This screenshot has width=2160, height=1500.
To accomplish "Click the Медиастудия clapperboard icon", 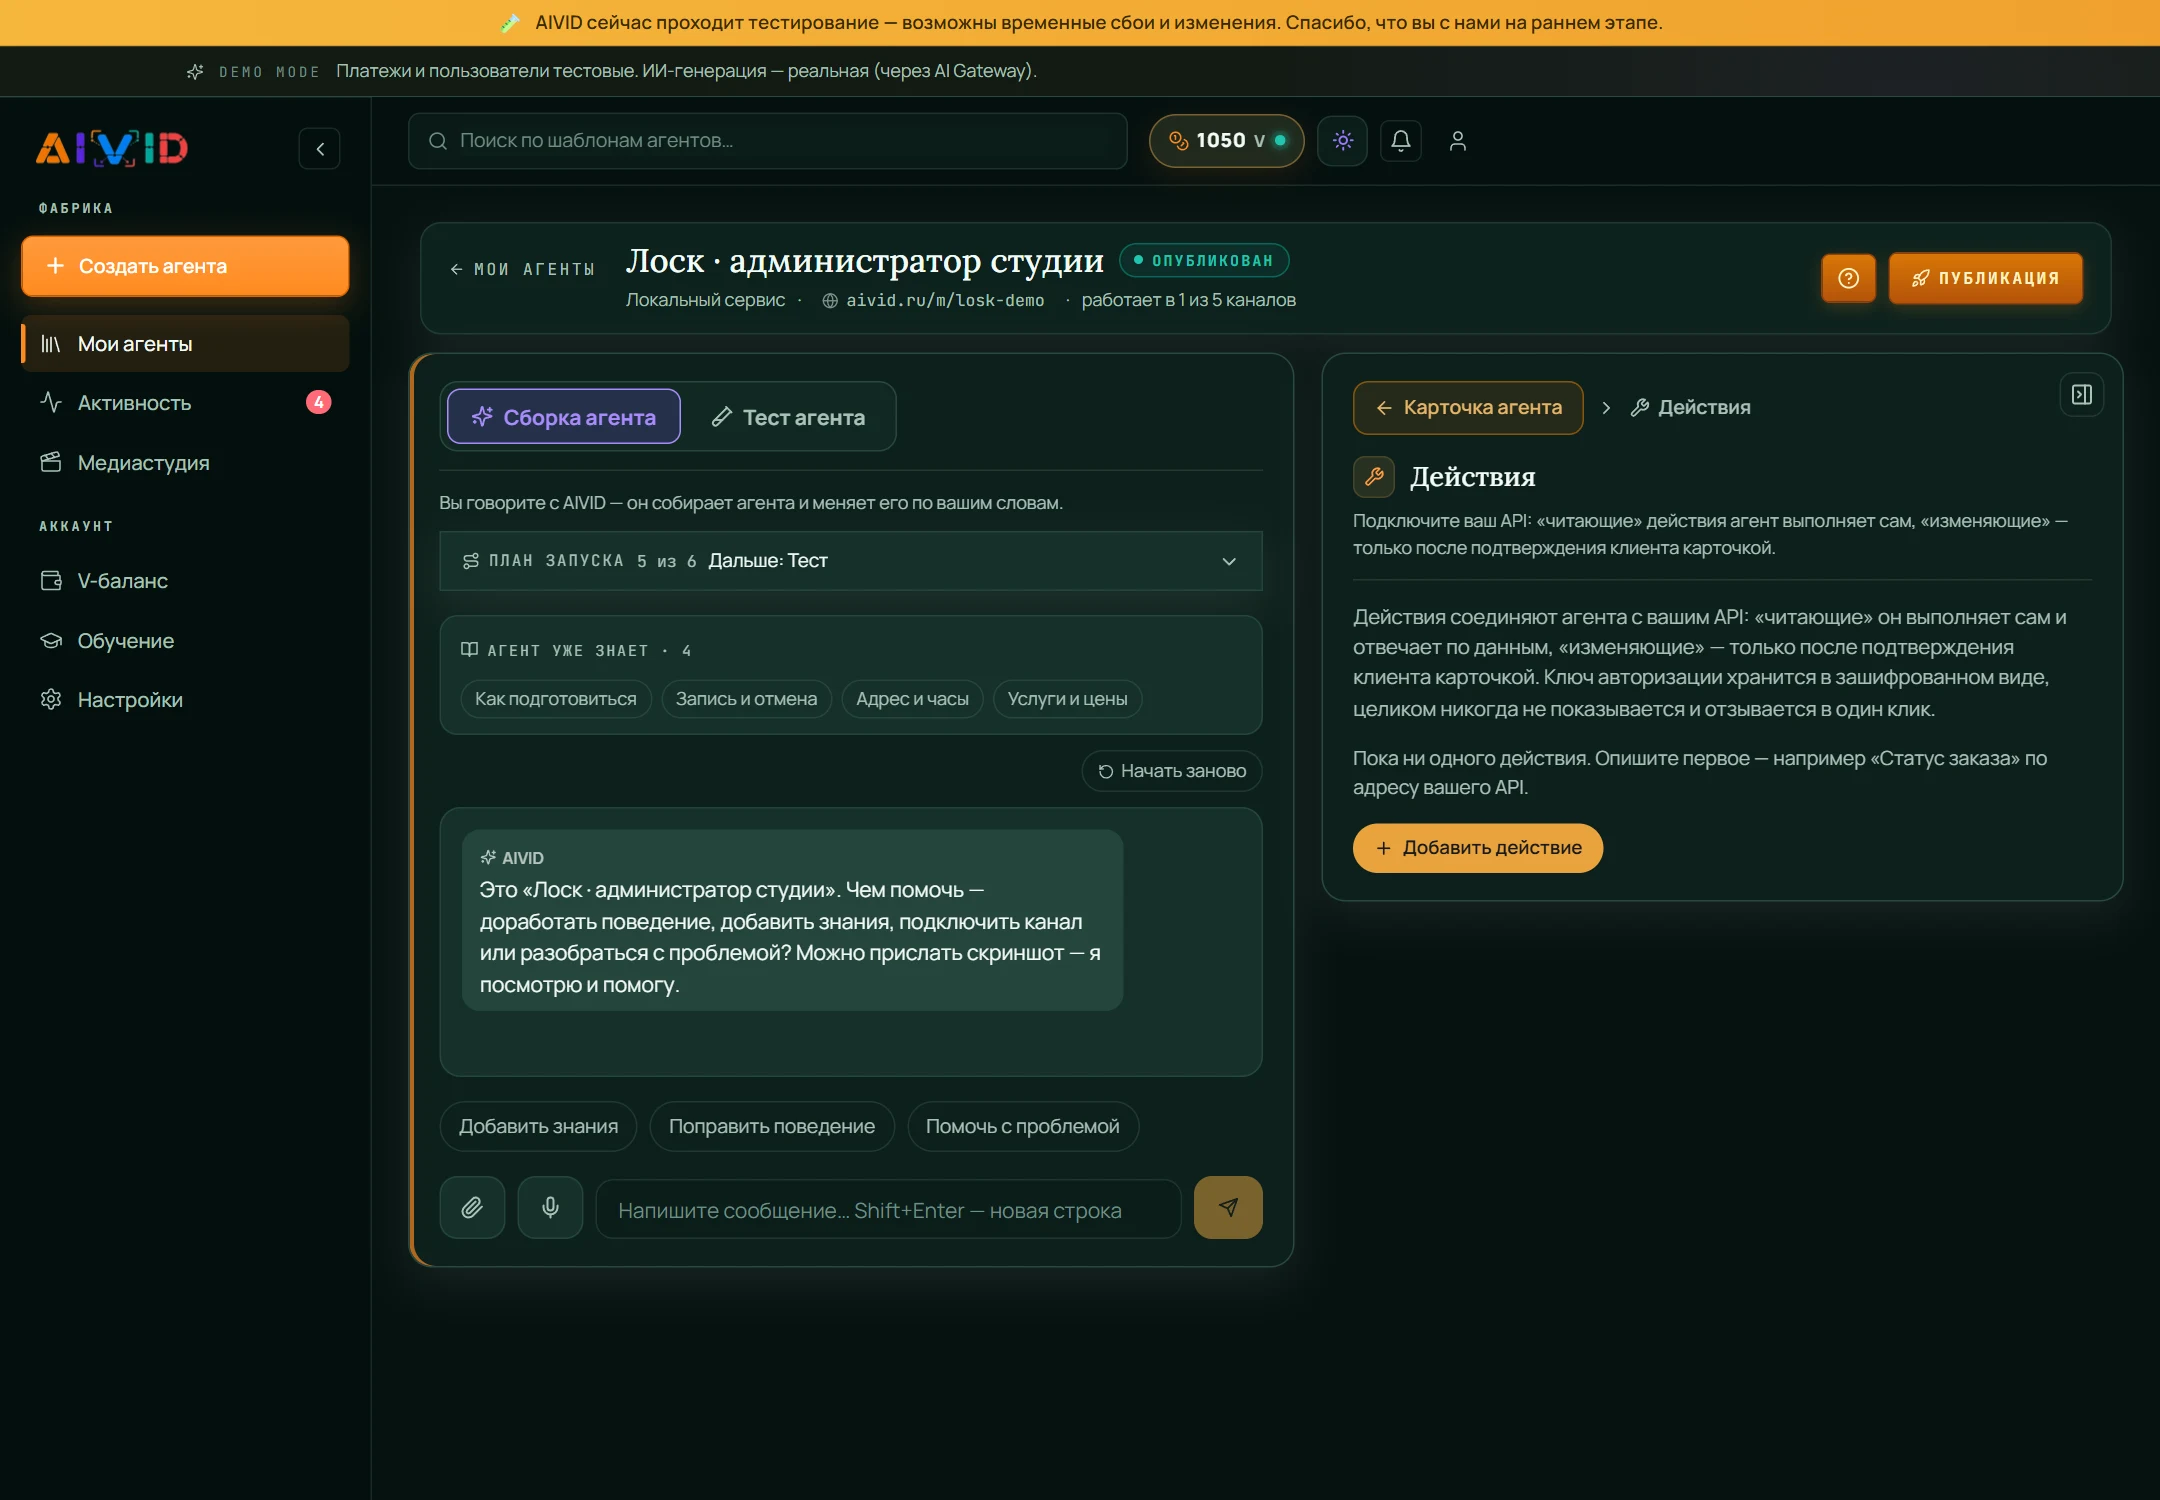I will click(51, 462).
